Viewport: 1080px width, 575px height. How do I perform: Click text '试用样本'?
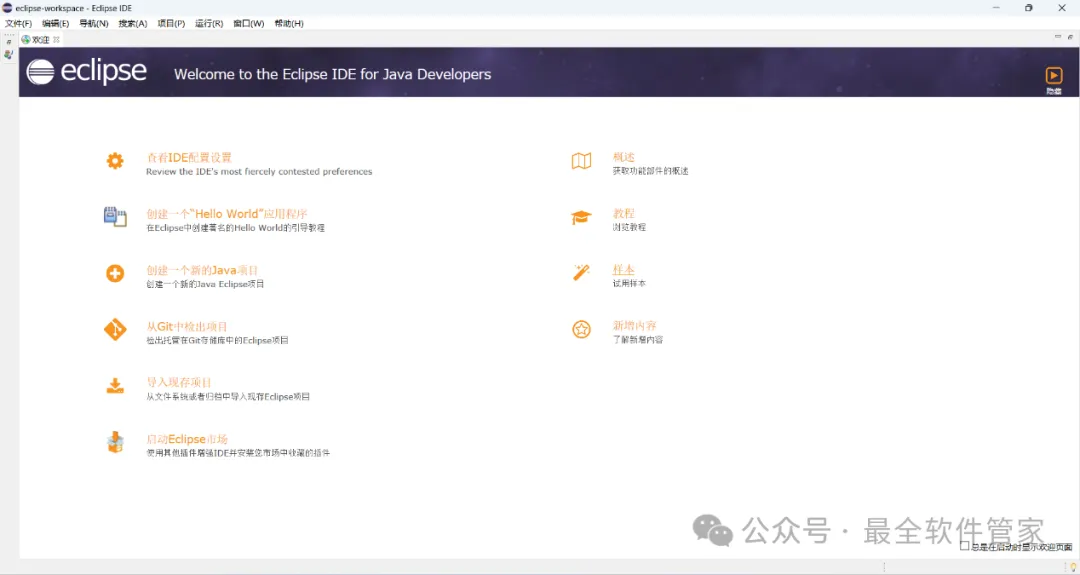[630, 283]
